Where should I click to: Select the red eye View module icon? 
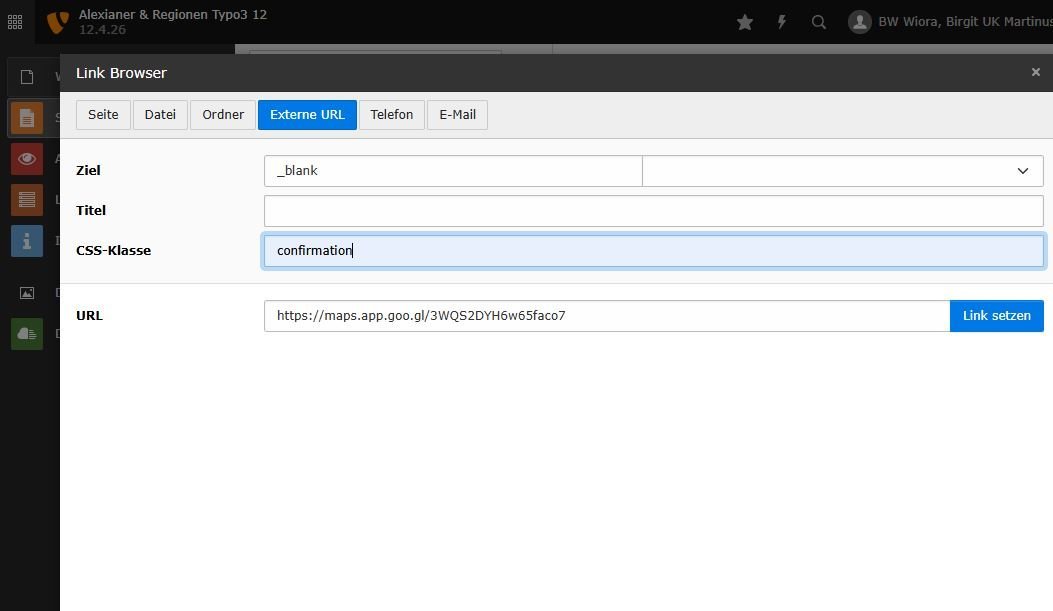27,159
